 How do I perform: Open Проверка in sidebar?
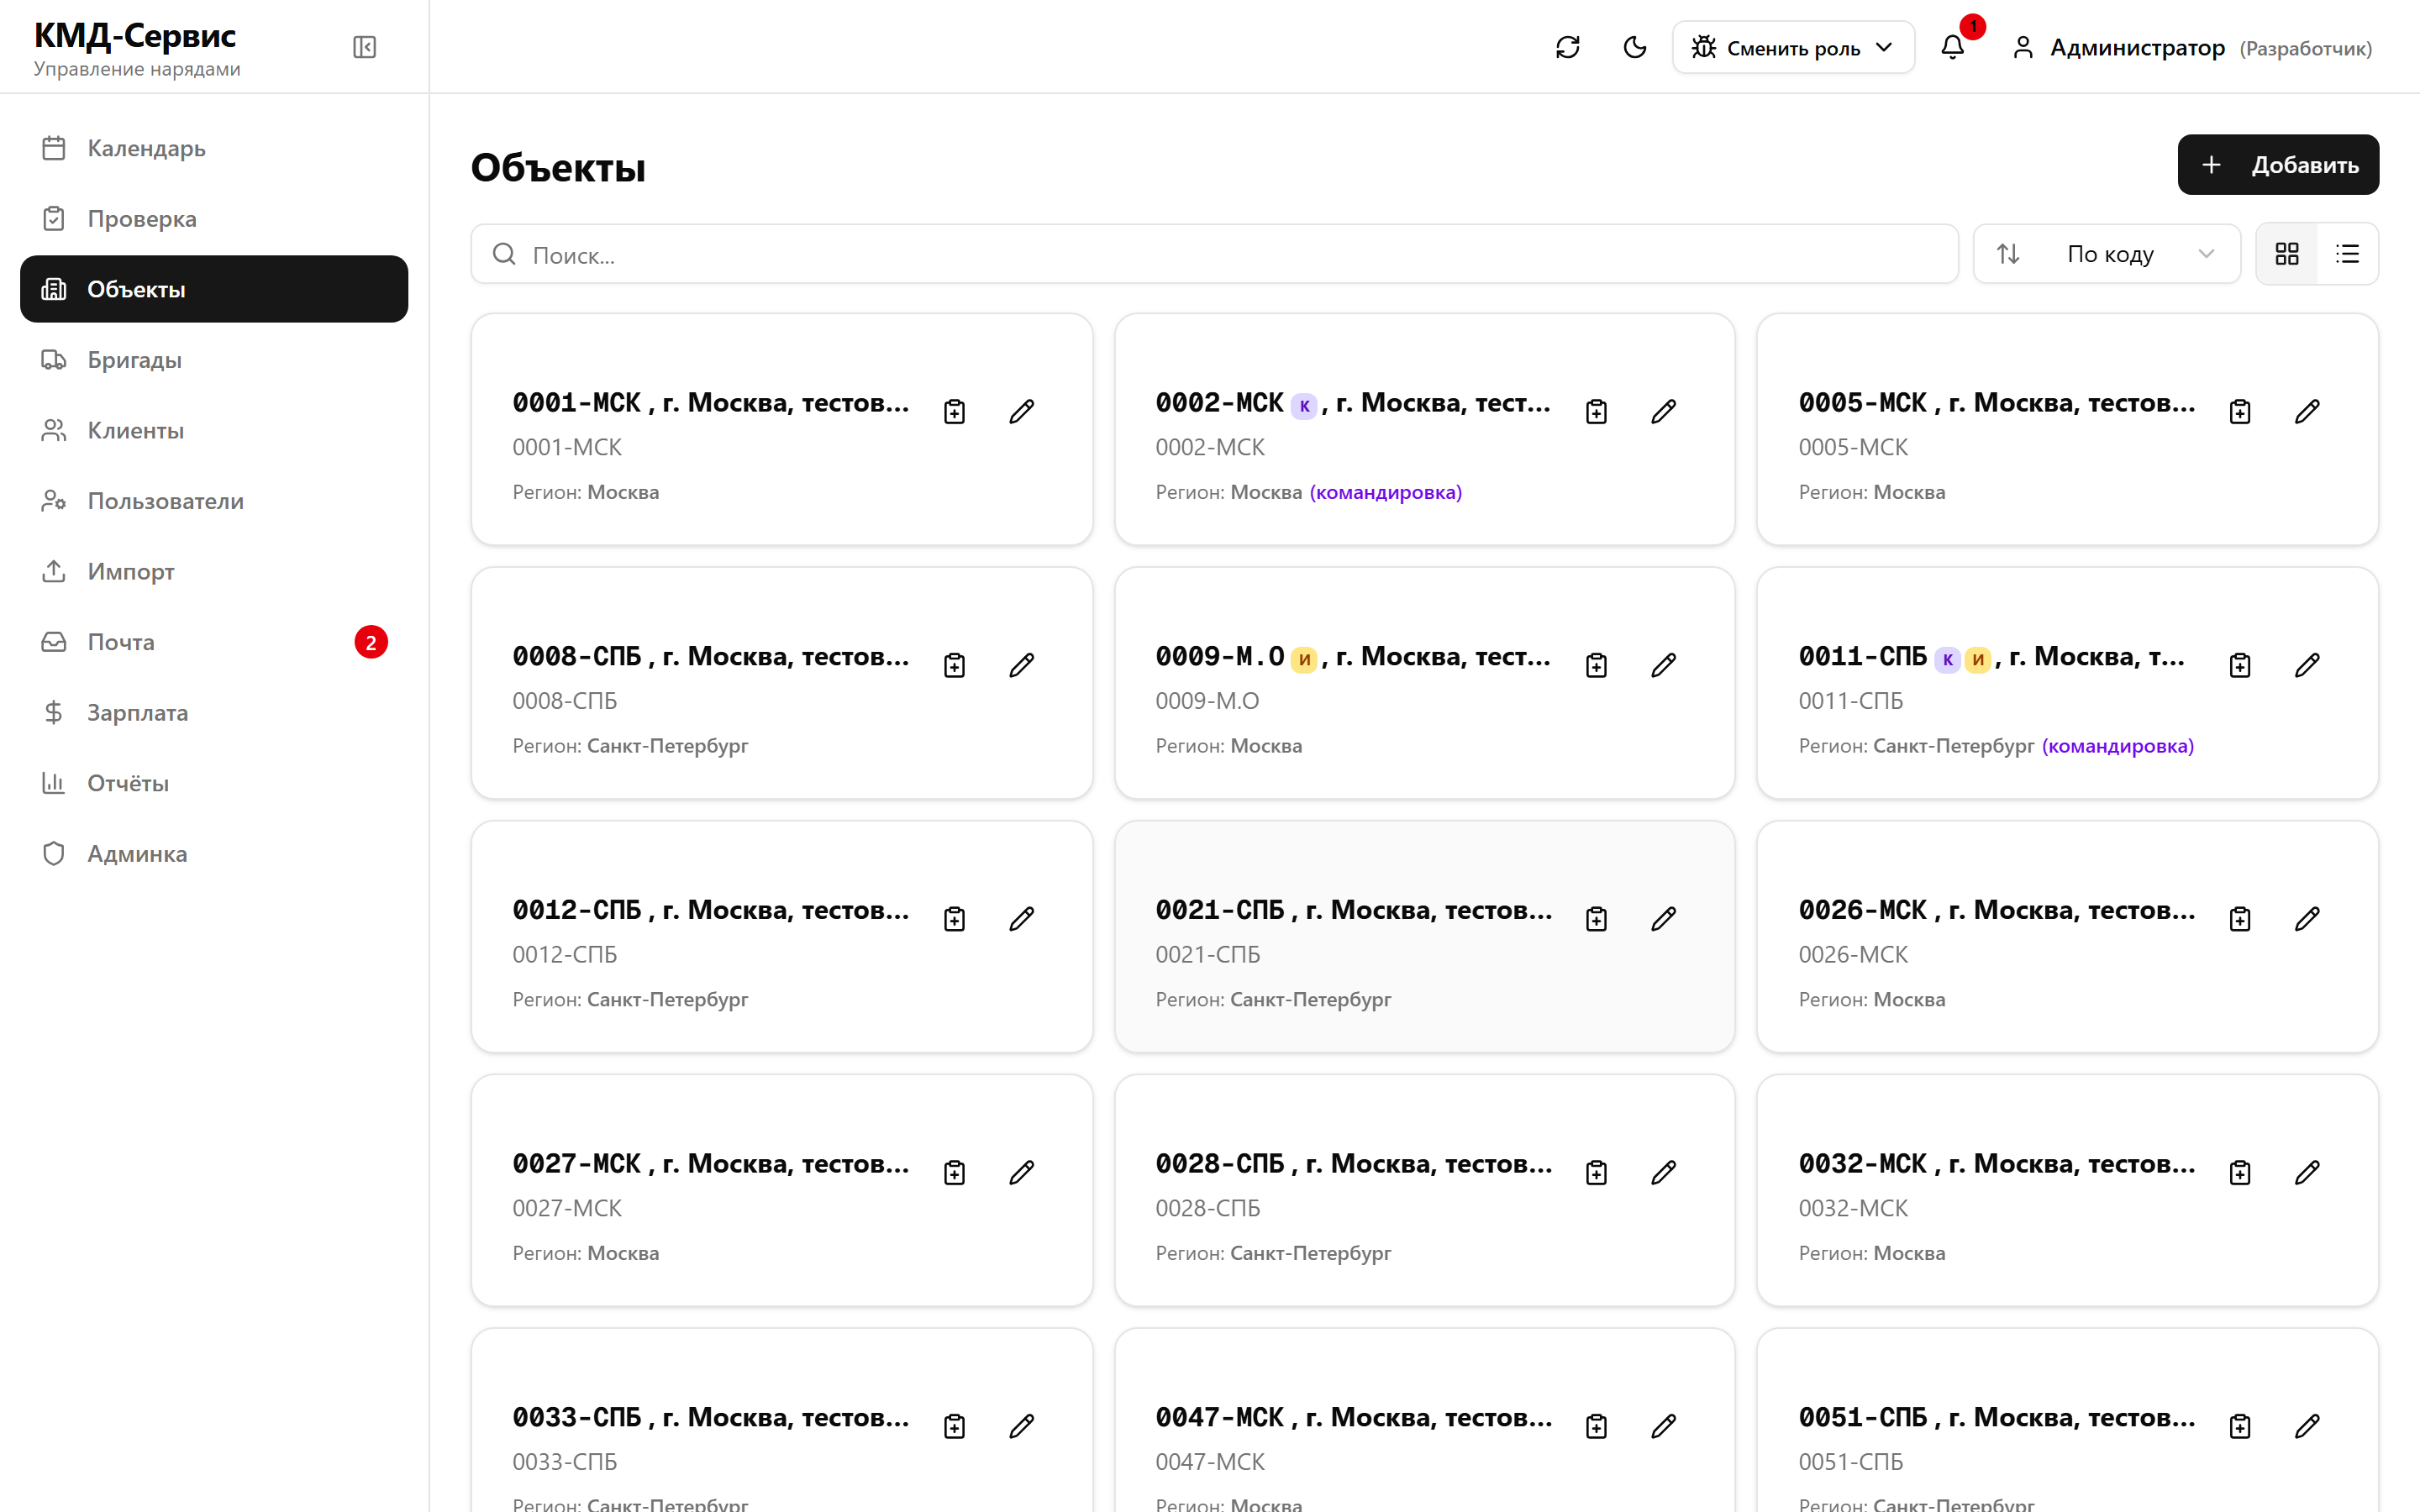[x=214, y=218]
